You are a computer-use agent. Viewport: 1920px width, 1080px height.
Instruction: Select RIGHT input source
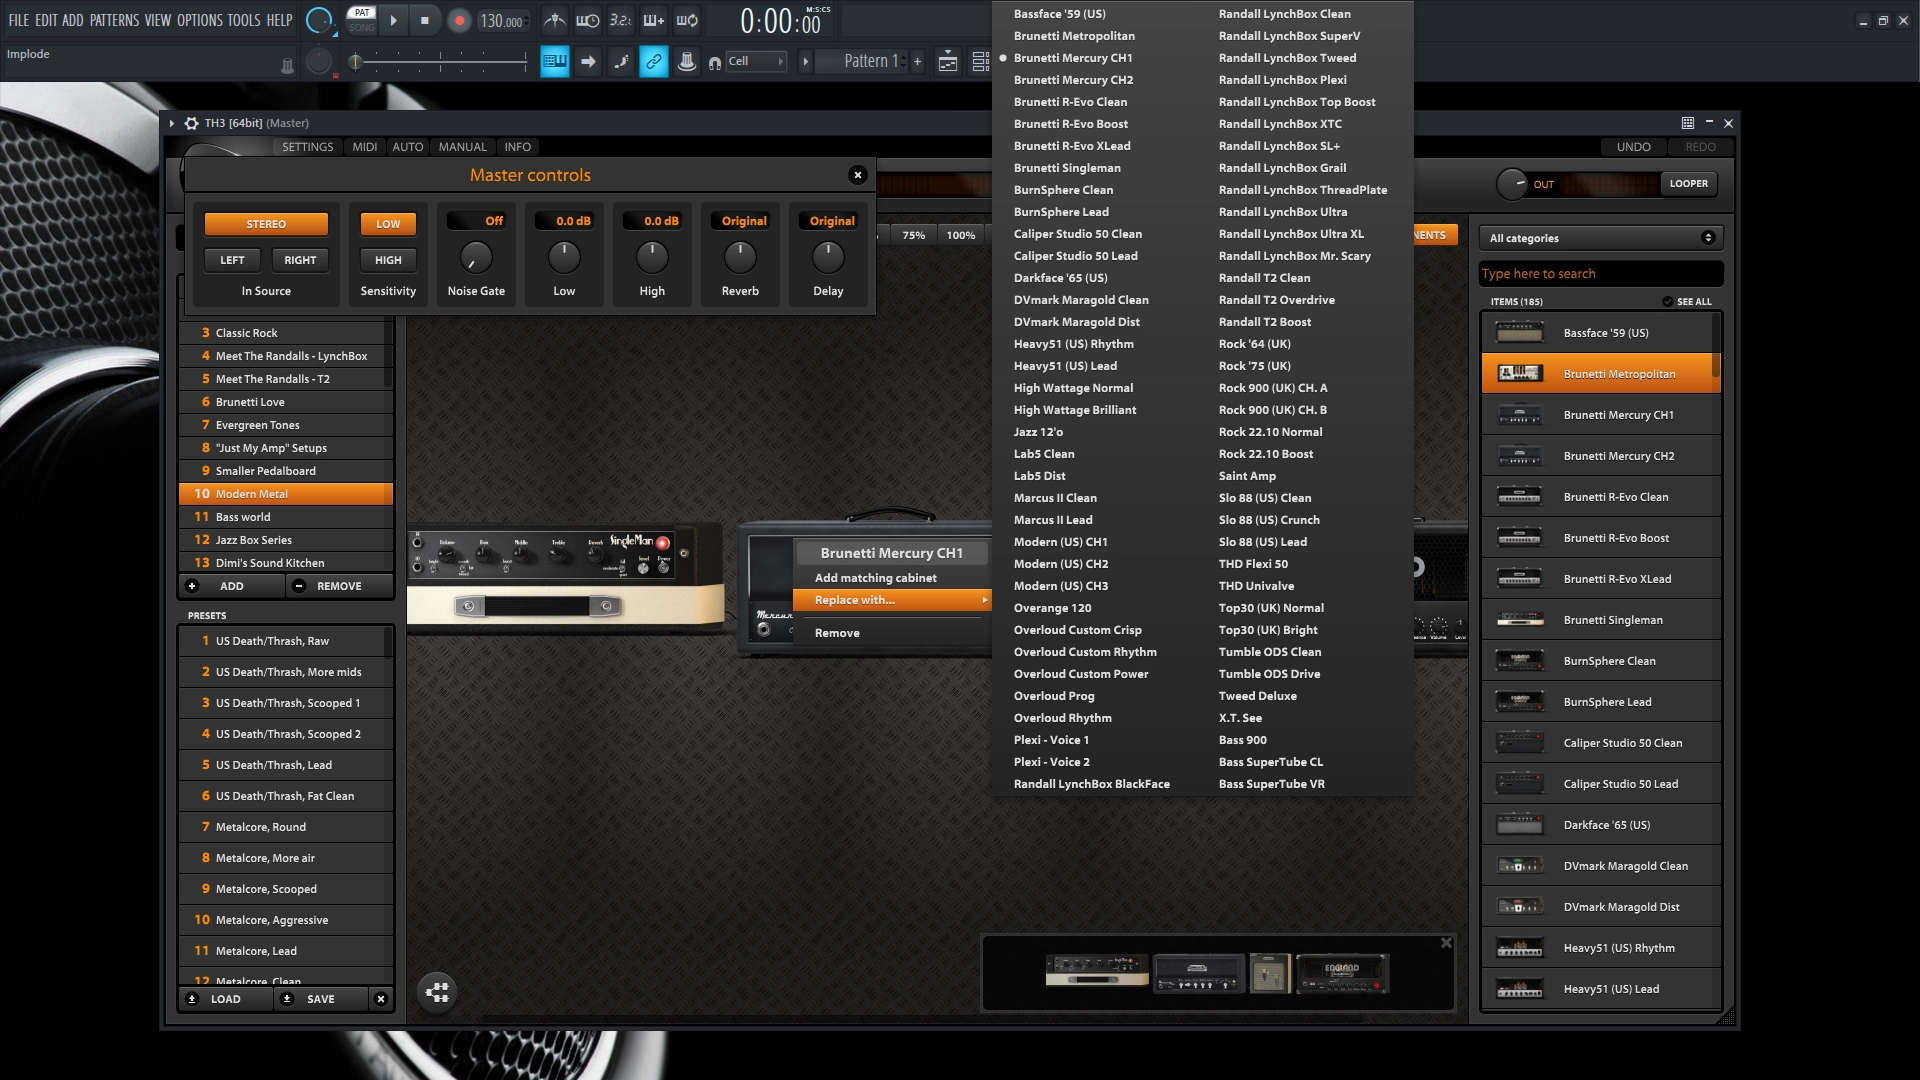click(300, 260)
